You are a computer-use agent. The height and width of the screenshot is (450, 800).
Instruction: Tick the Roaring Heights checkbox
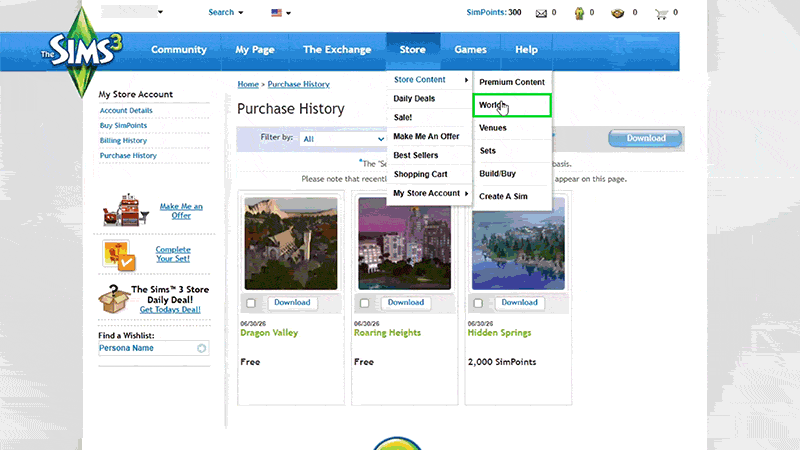click(x=364, y=303)
